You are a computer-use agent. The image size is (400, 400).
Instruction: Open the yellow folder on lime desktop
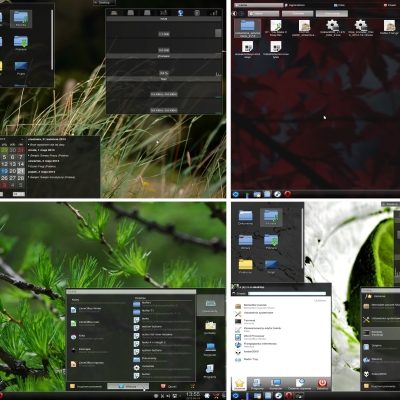(245, 266)
